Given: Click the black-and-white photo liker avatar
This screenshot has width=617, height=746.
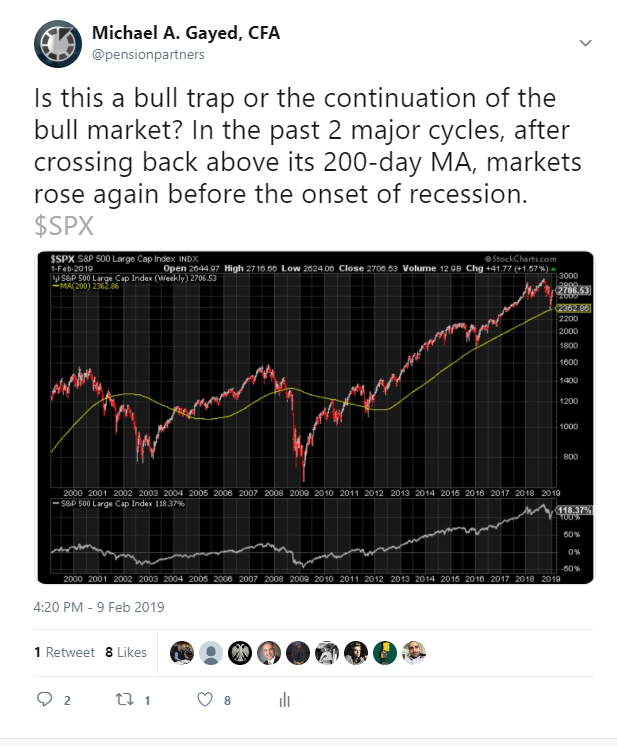Looking at the screenshot, I should pyautogui.click(x=327, y=652).
